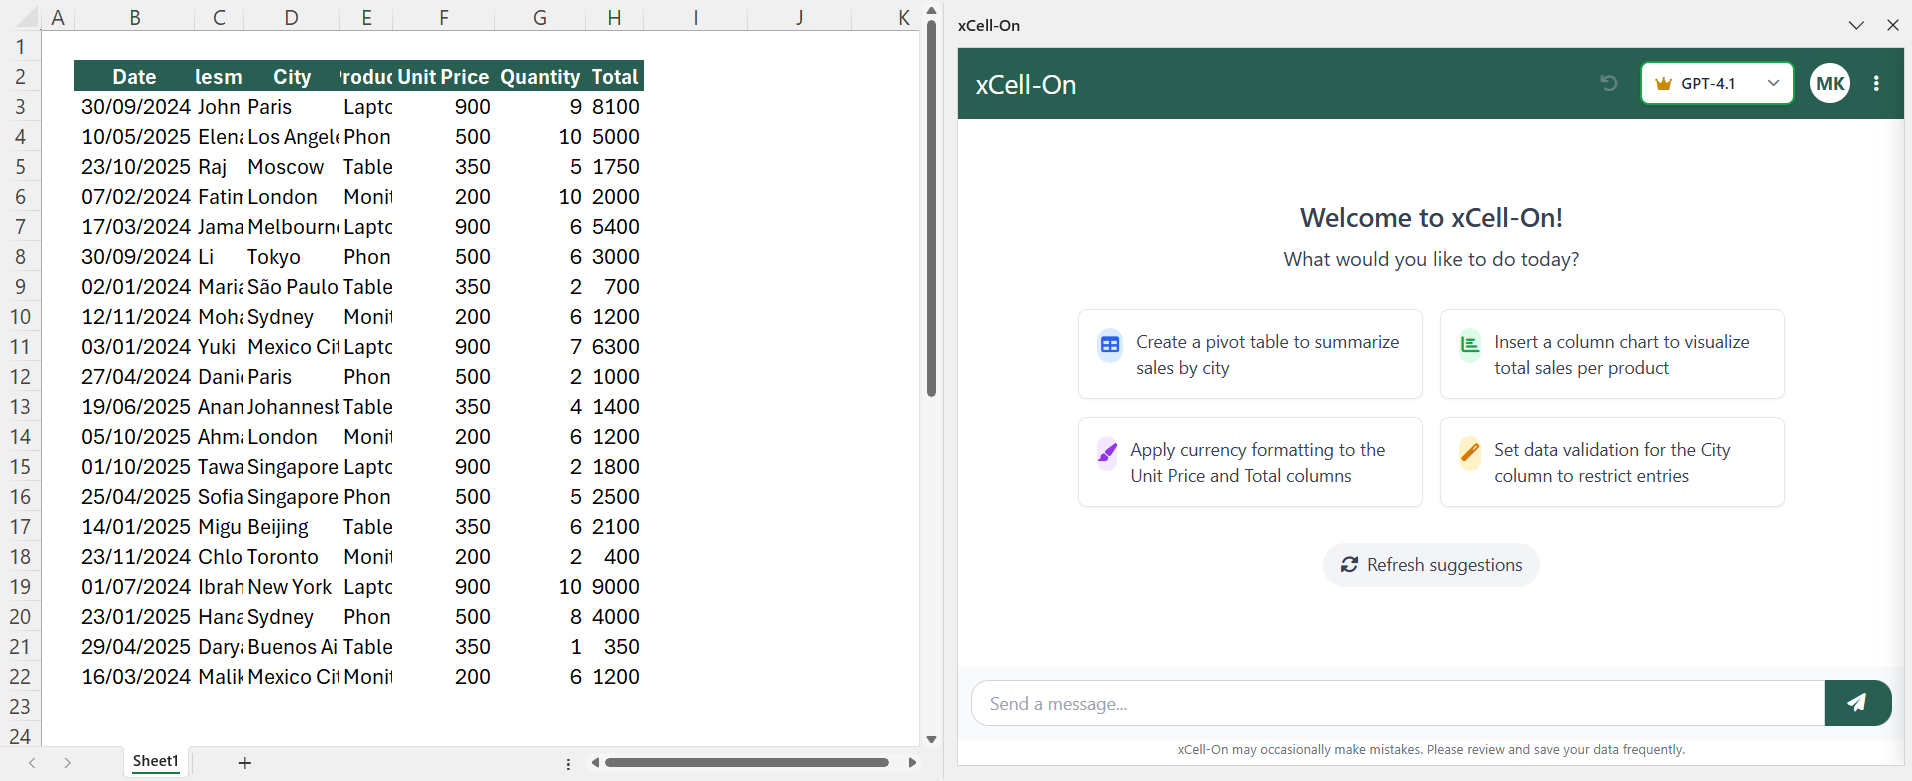
Task: Click previous sheet navigation arrow
Action: tap(32, 763)
